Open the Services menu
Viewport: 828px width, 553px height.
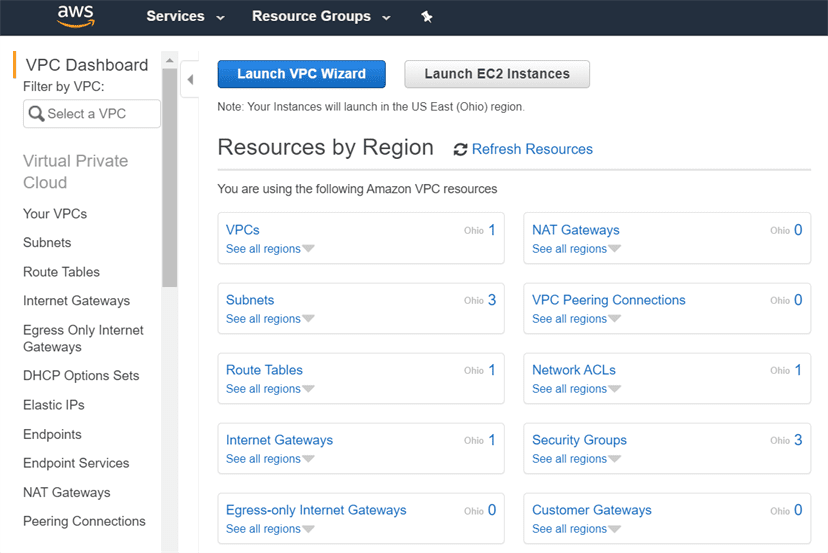point(185,16)
